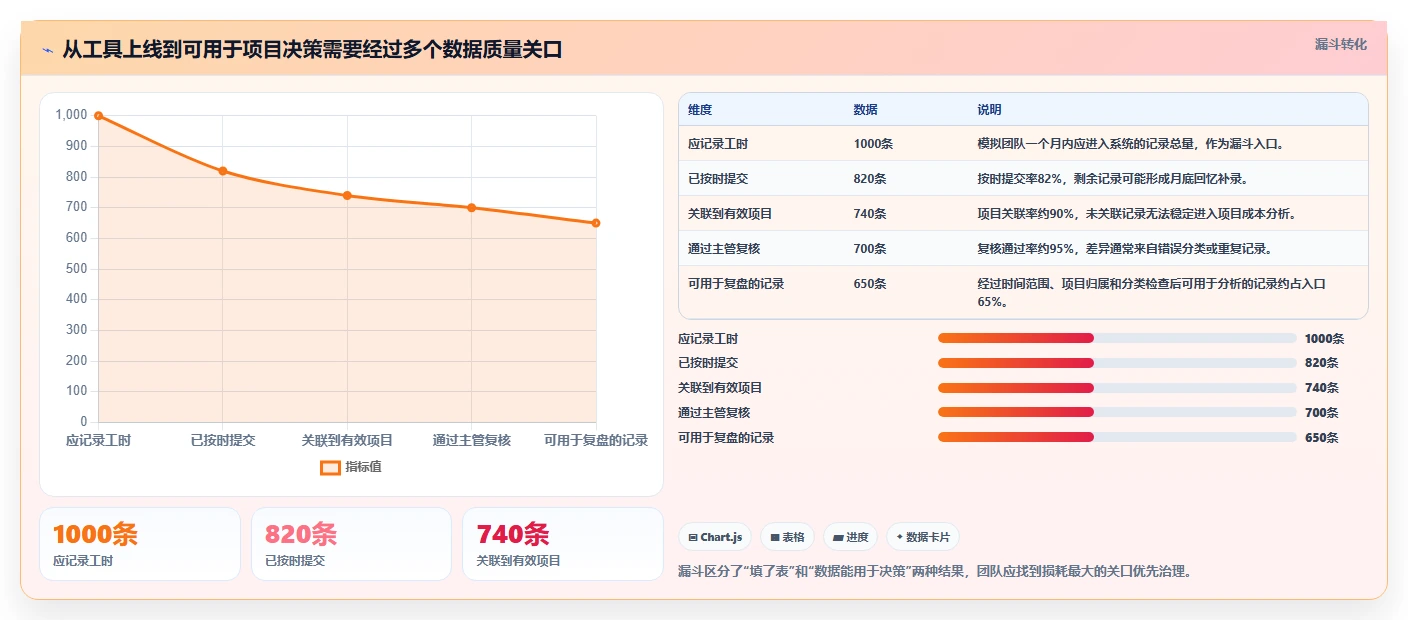1408x620 pixels.
Task: Click the chart data point at 可用于复盘的记录
Action: [x=596, y=223]
